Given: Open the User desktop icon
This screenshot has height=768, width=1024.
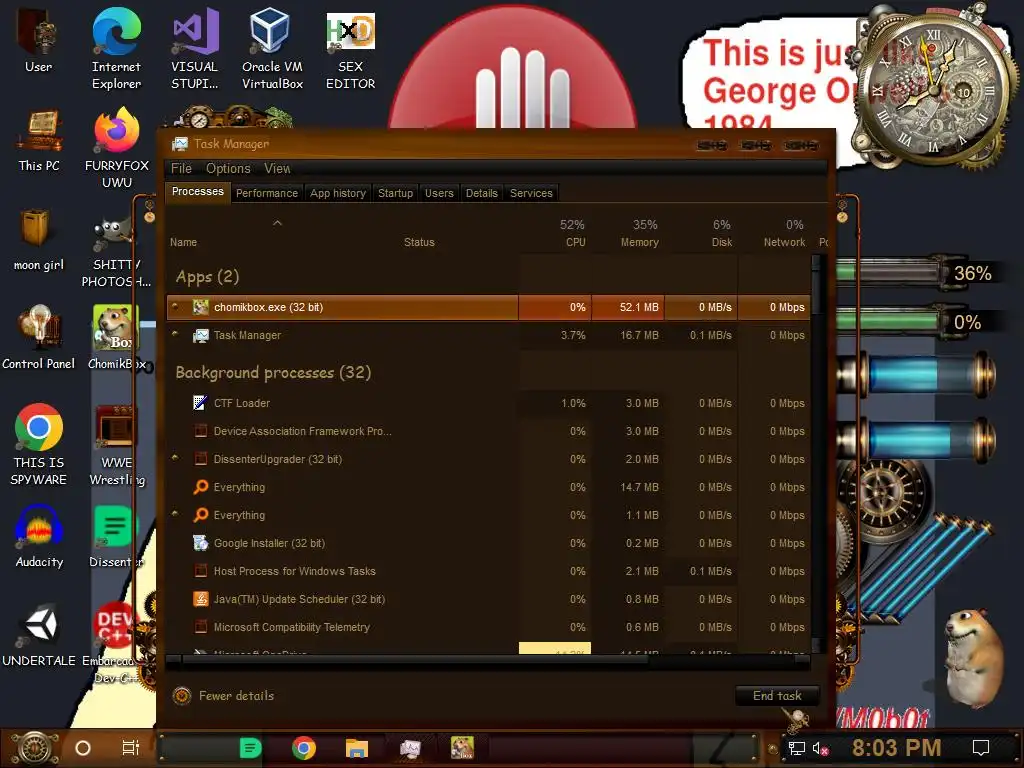Looking at the screenshot, I should [x=39, y=40].
